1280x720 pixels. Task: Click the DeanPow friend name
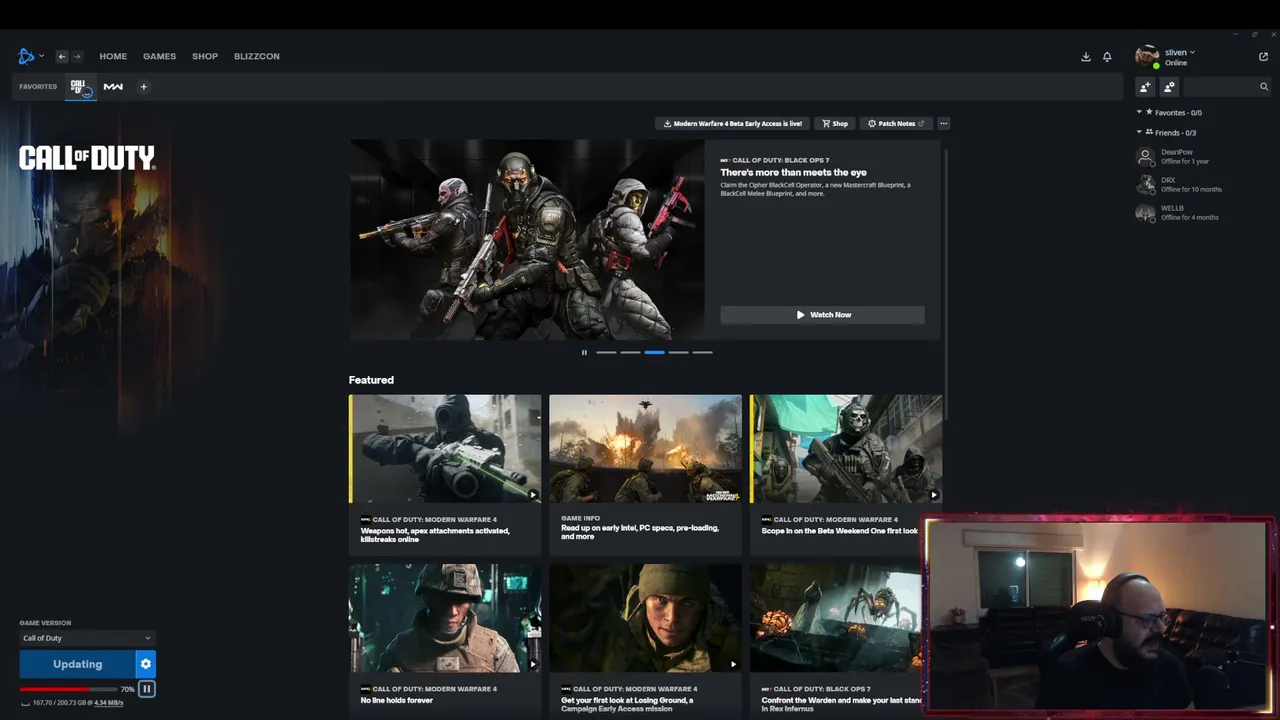[1177, 152]
